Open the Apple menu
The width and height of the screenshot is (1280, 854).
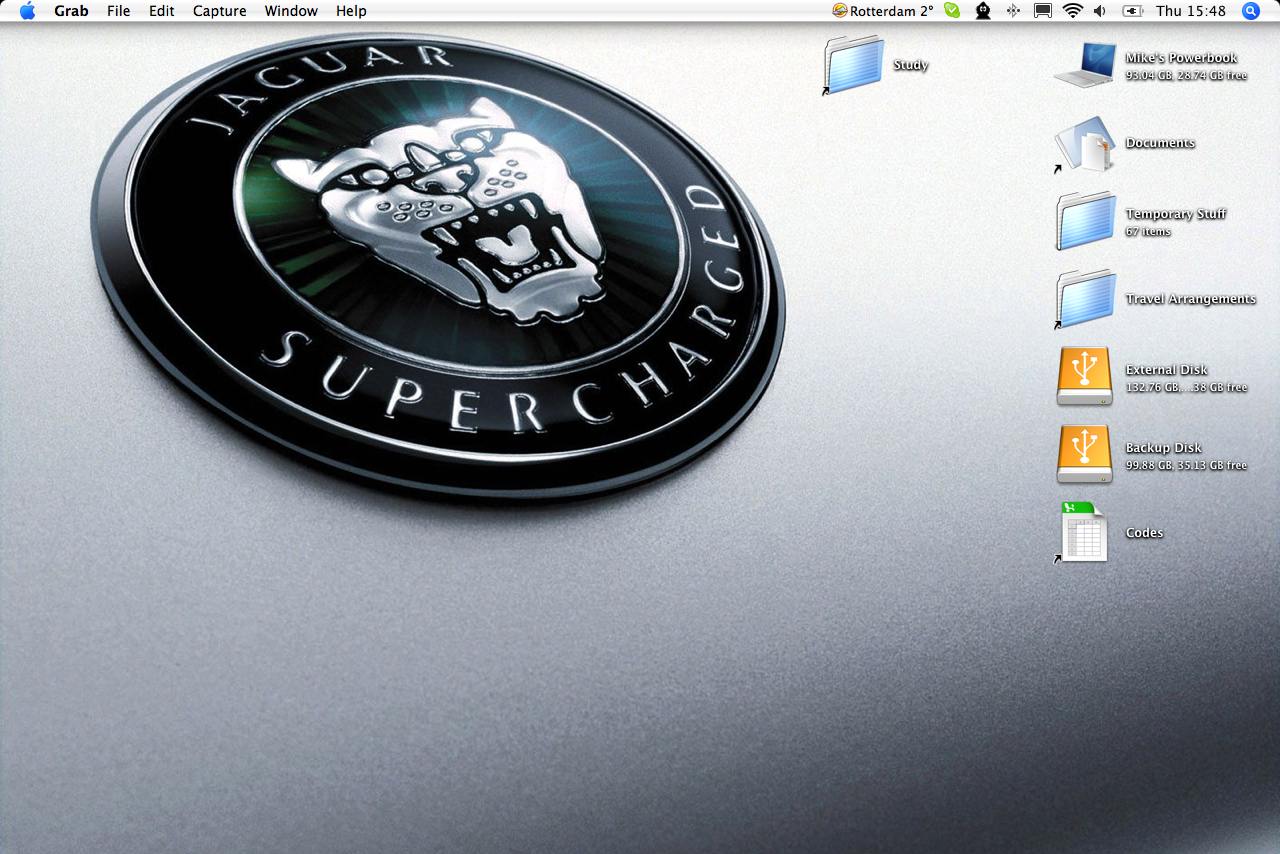(x=27, y=11)
